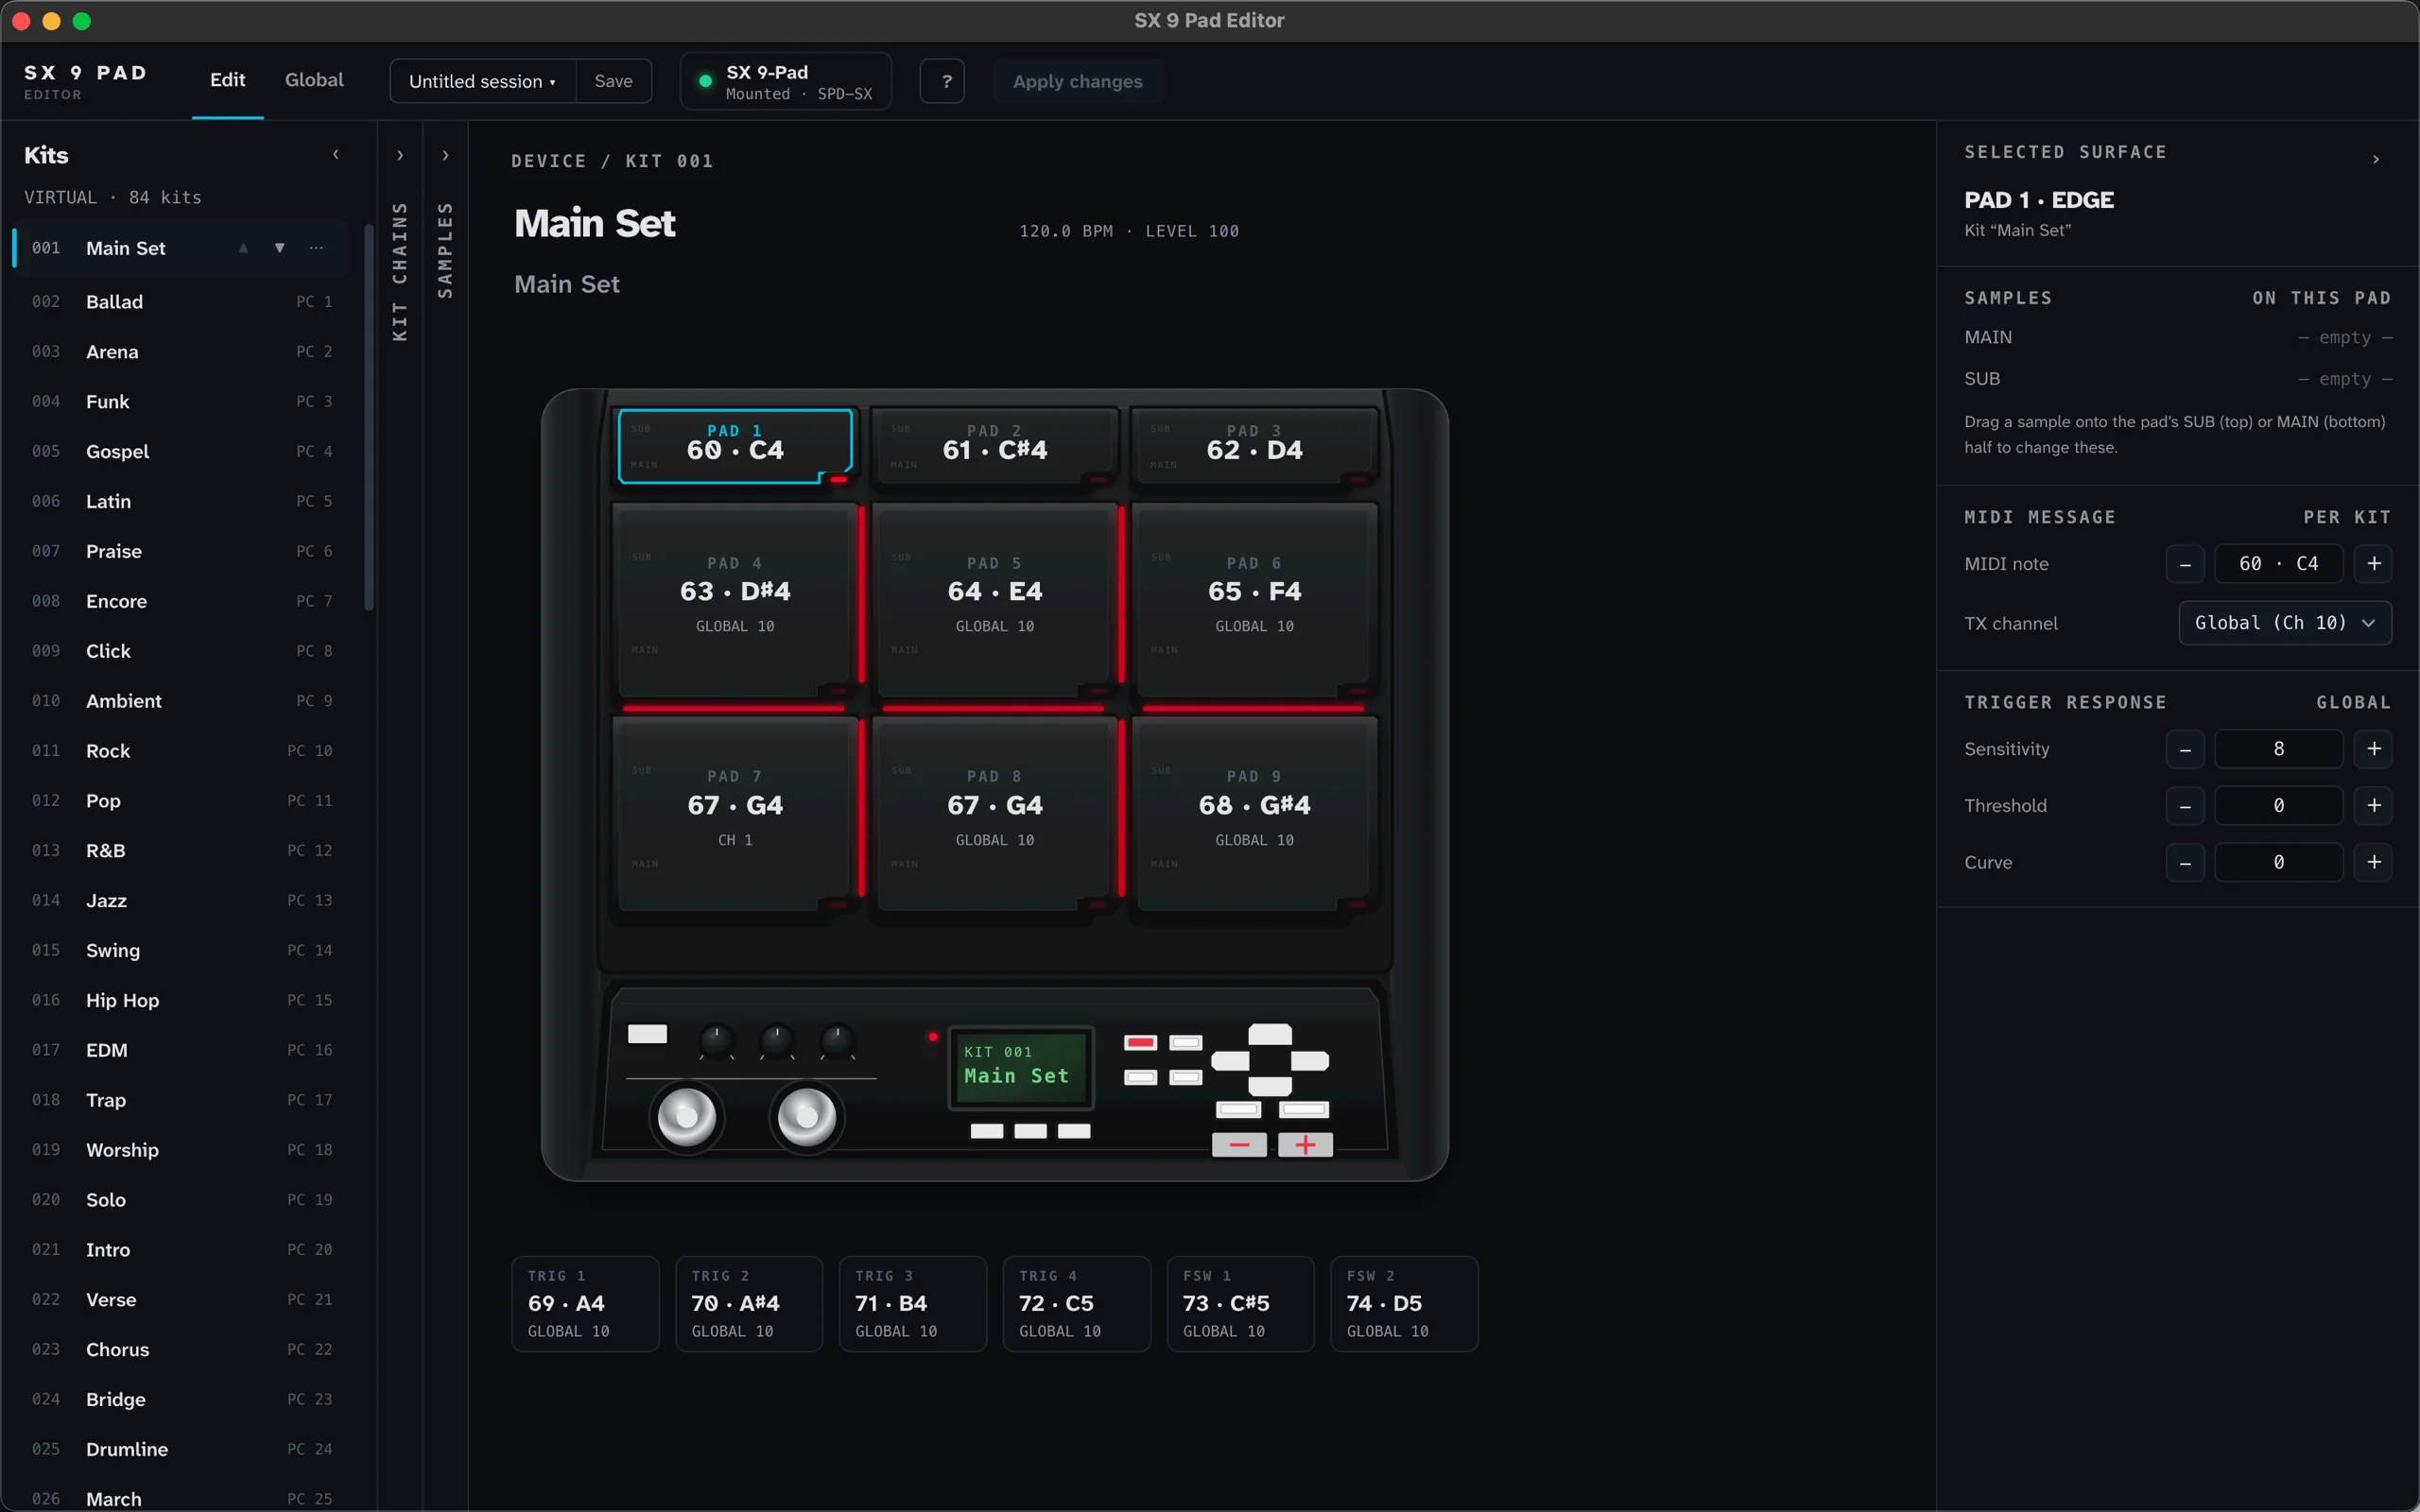Select kit 004 Funk

180,402
